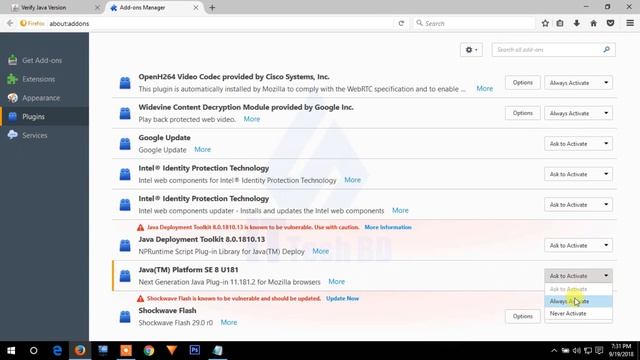Viewport: 640px width, 360px height.
Task: Open Photoshop from taskbar
Action: click(195, 351)
